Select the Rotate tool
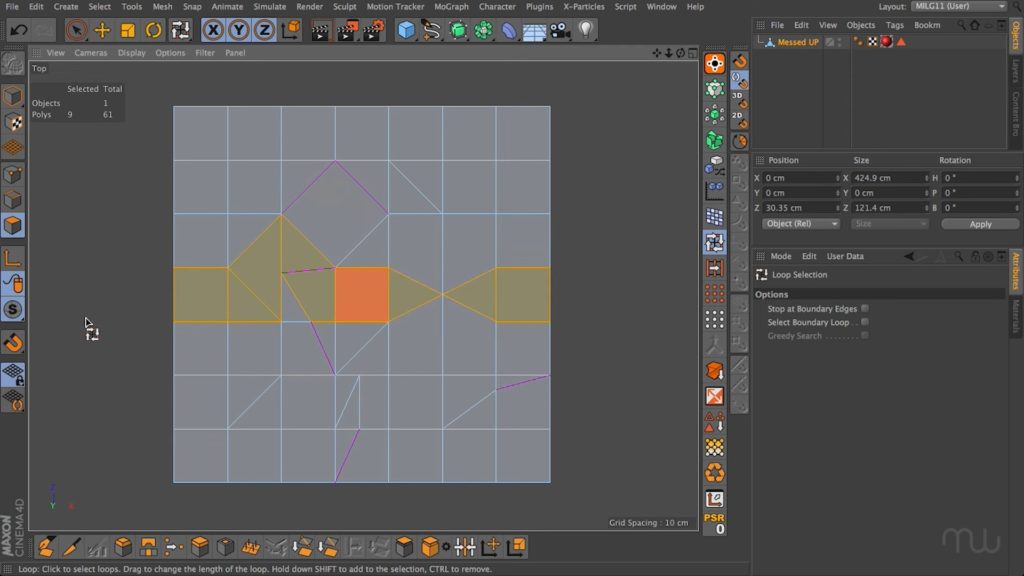Screen dimensions: 1024x576 [x=153, y=30]
